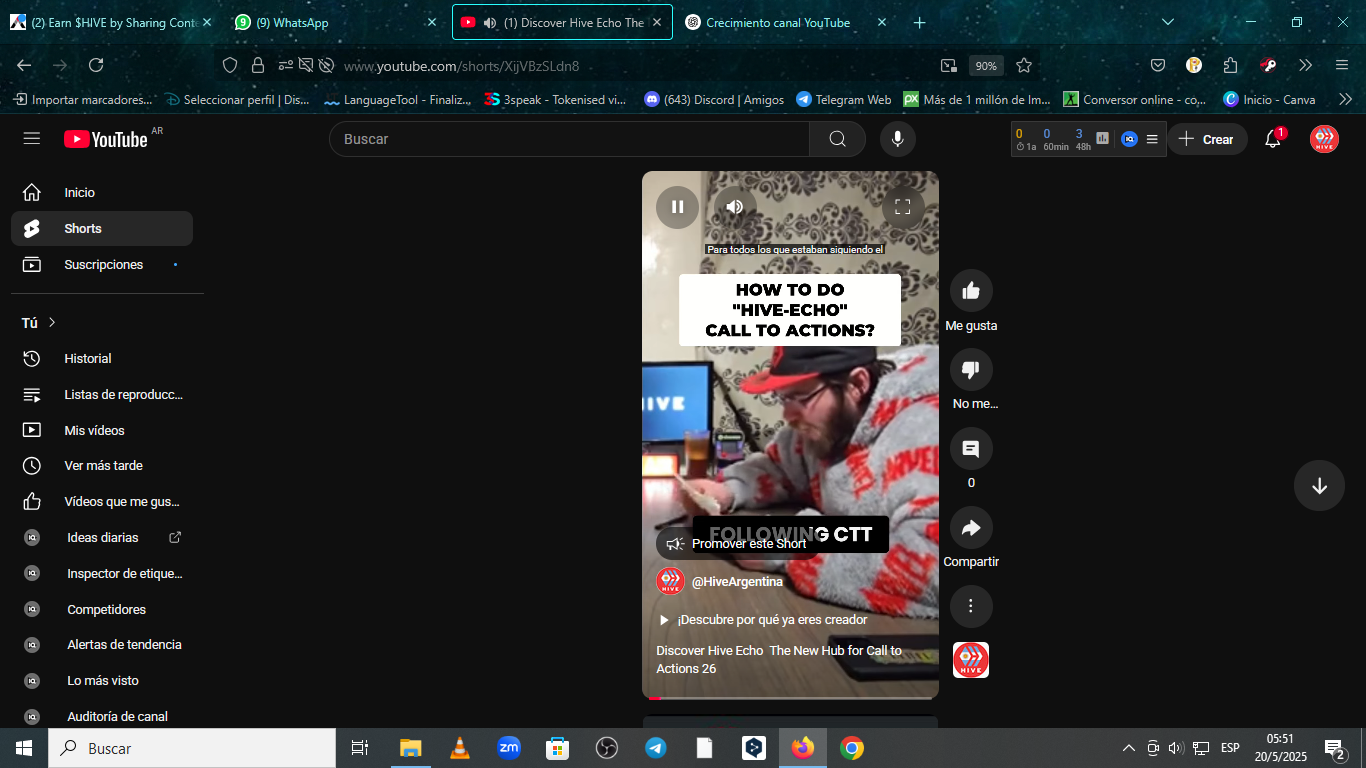Viewport: 1366px width, 768px height.
Task: Open Vídeos que me gustan
Action: [102, 502]
